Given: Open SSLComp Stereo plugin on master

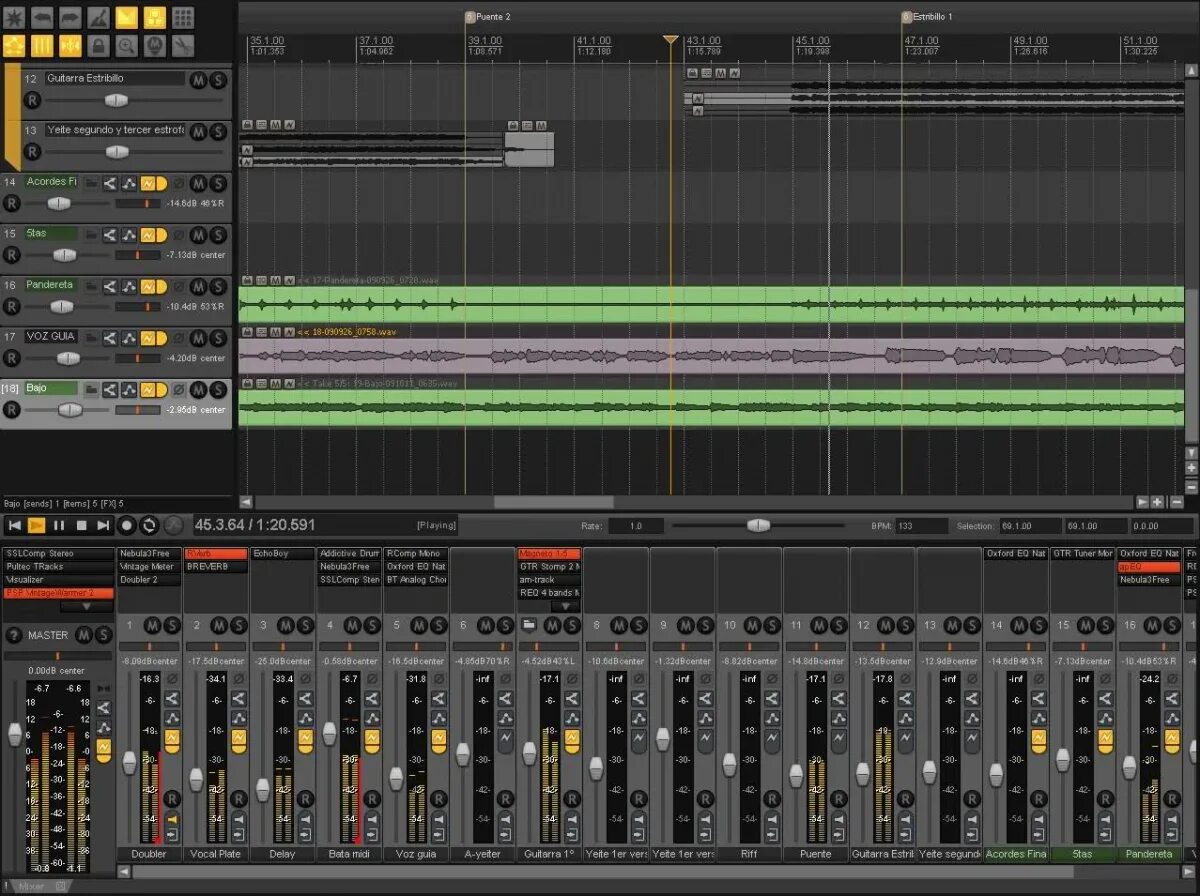Looking at the screenshot, I should (58, 553).
